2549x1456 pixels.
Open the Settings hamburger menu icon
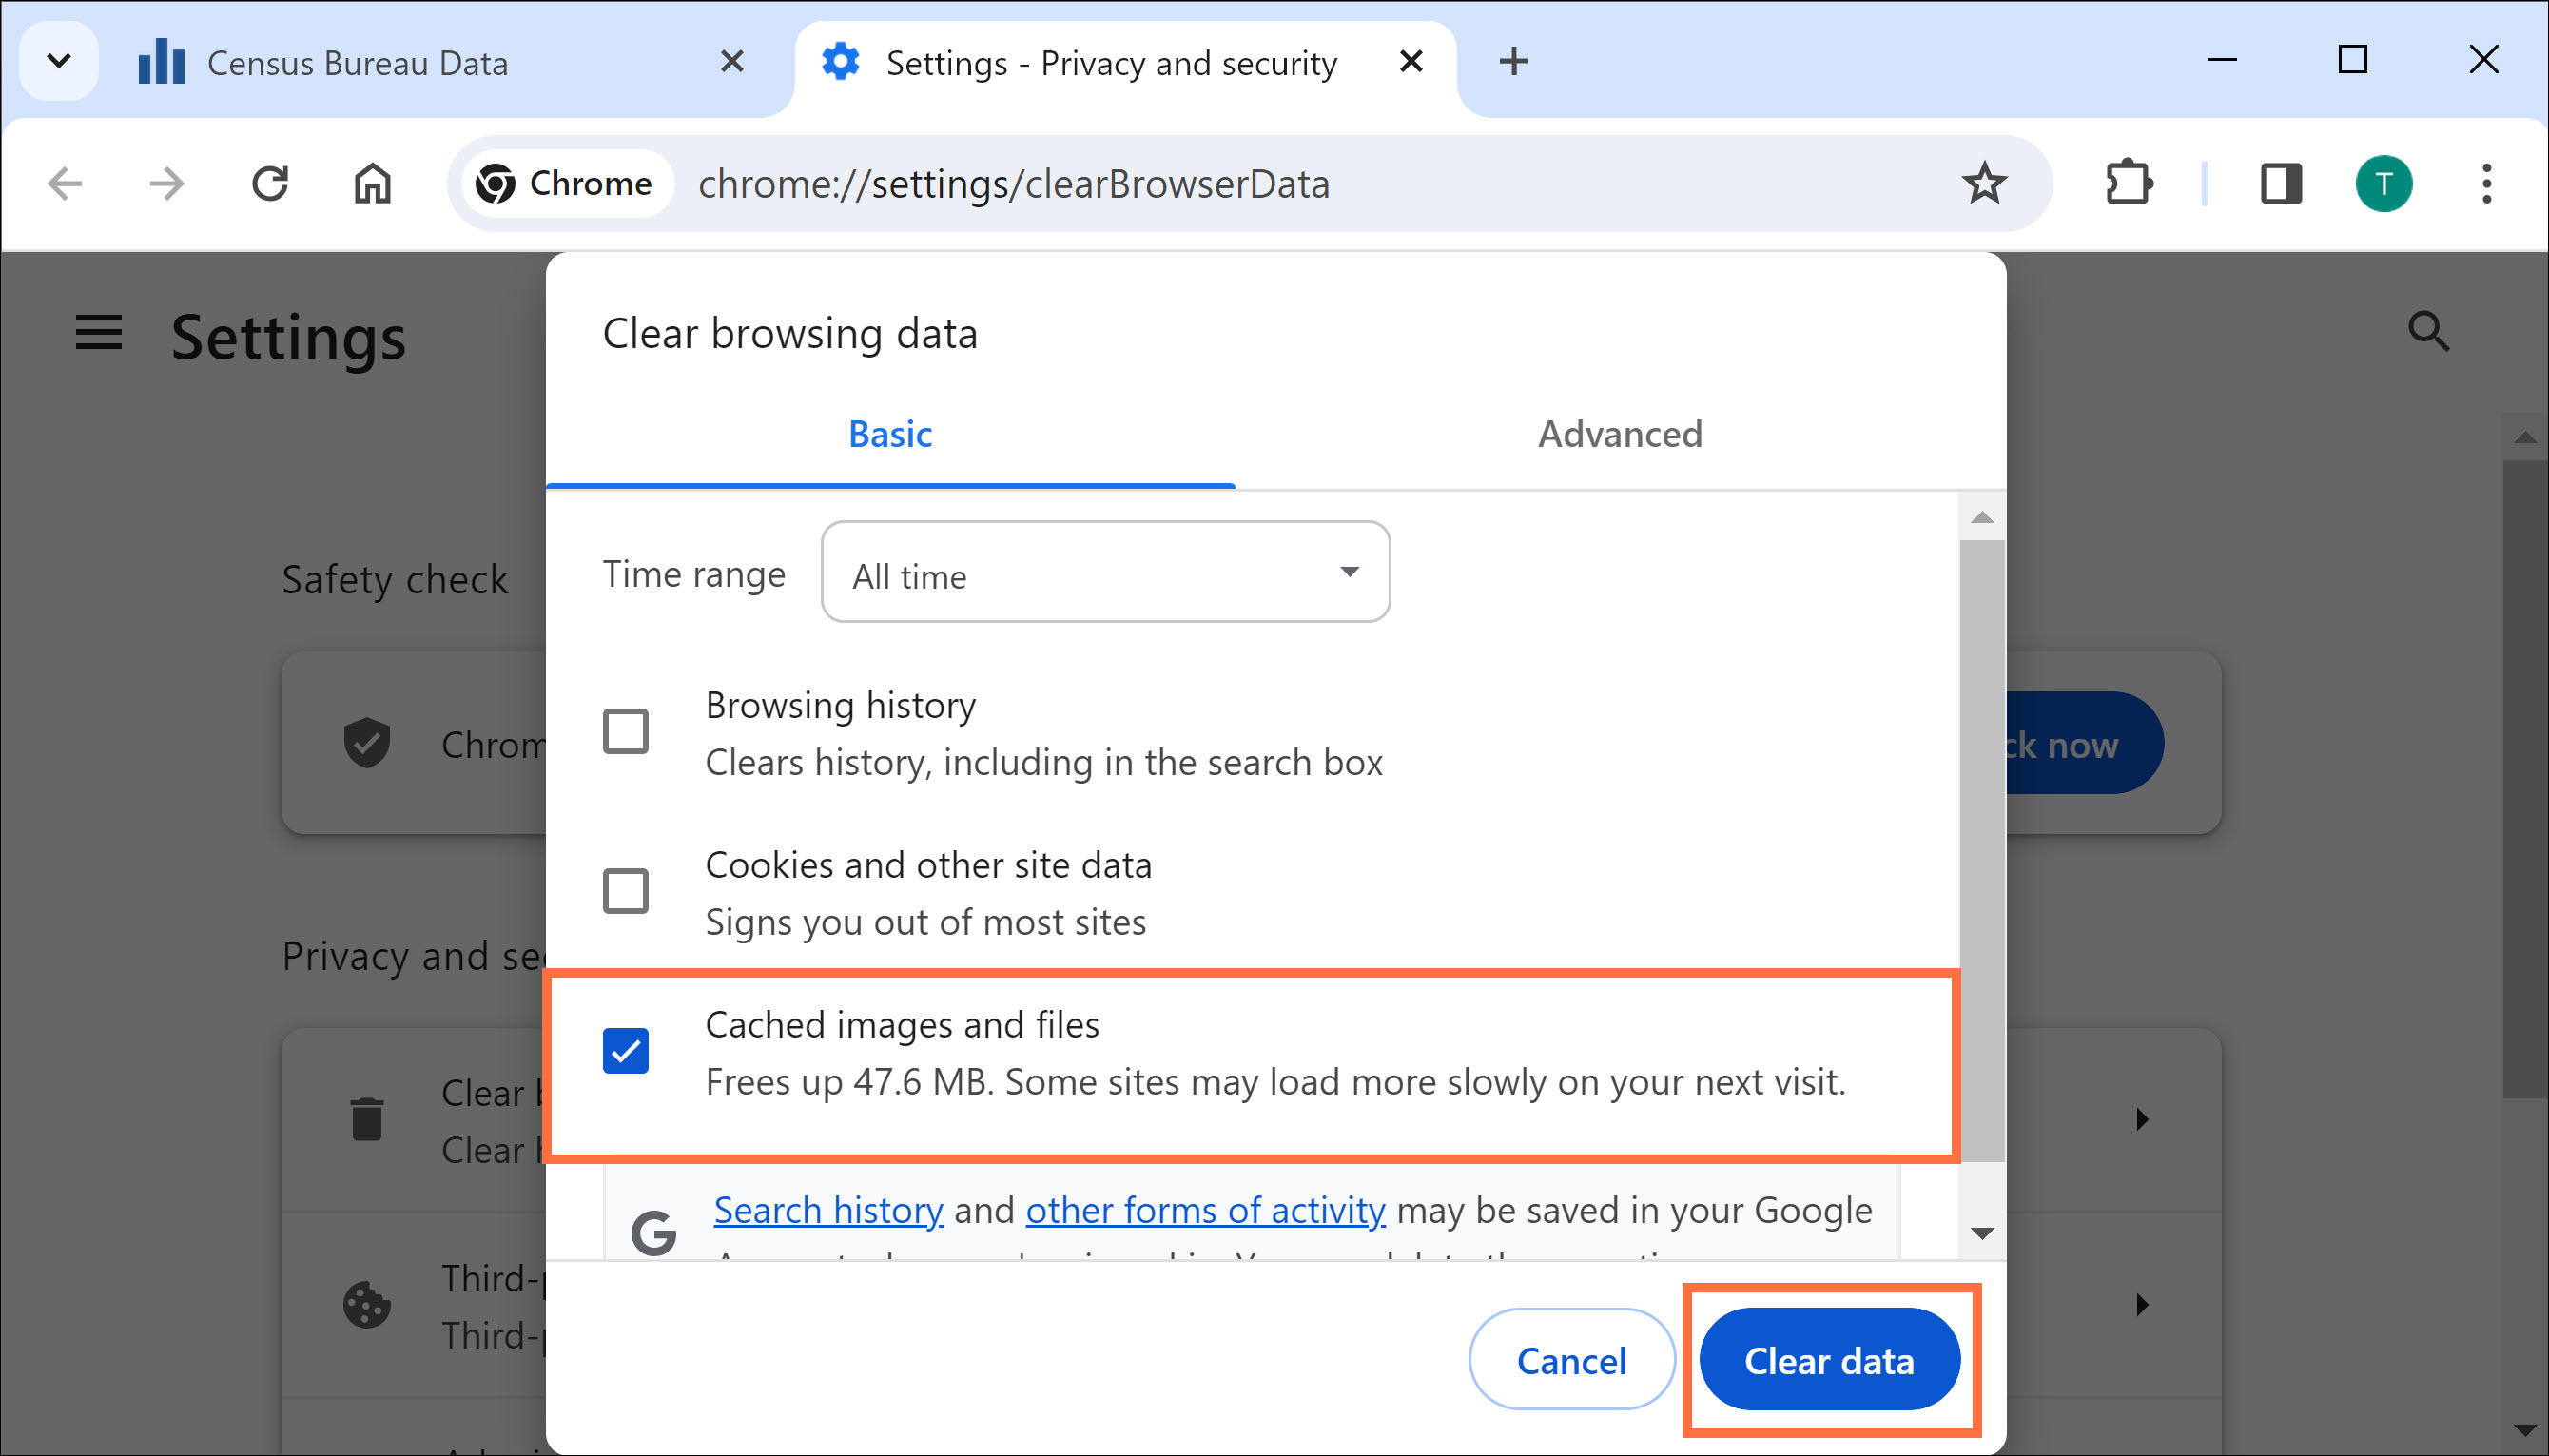[x=97, y=334]
